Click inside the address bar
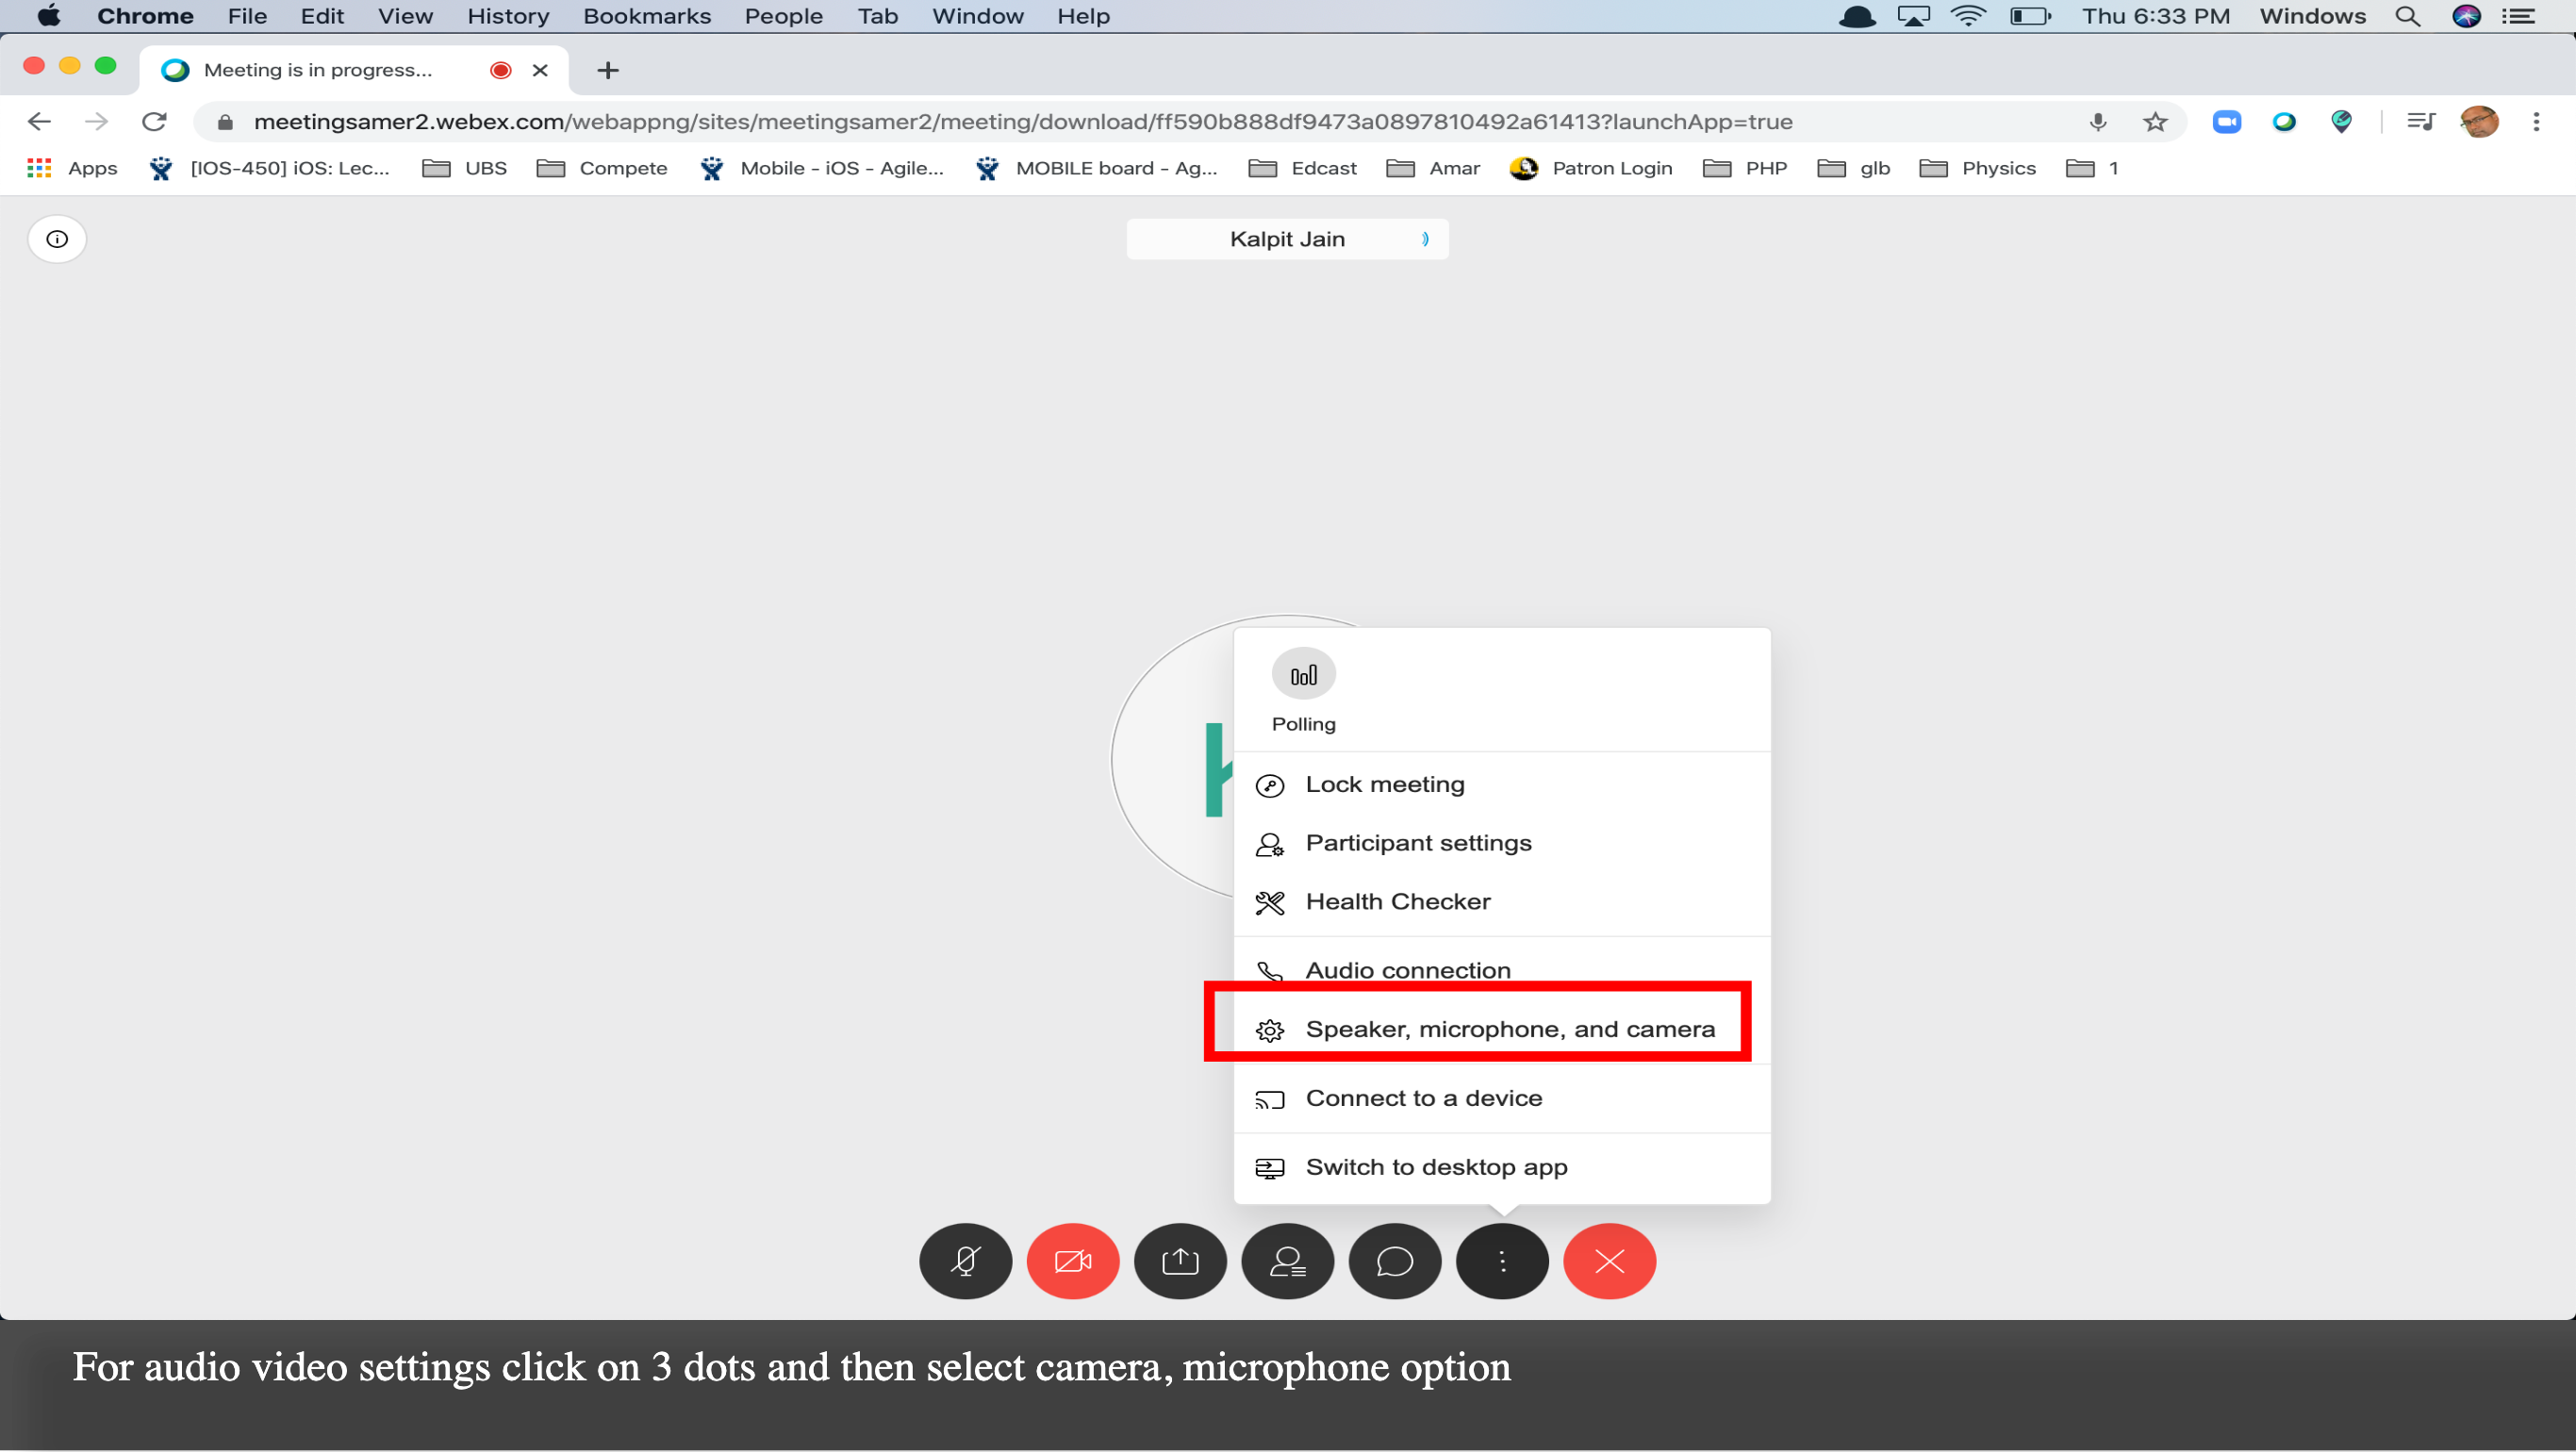The width and height of the screenshot is (2576, 1452). coord(1000,121)
